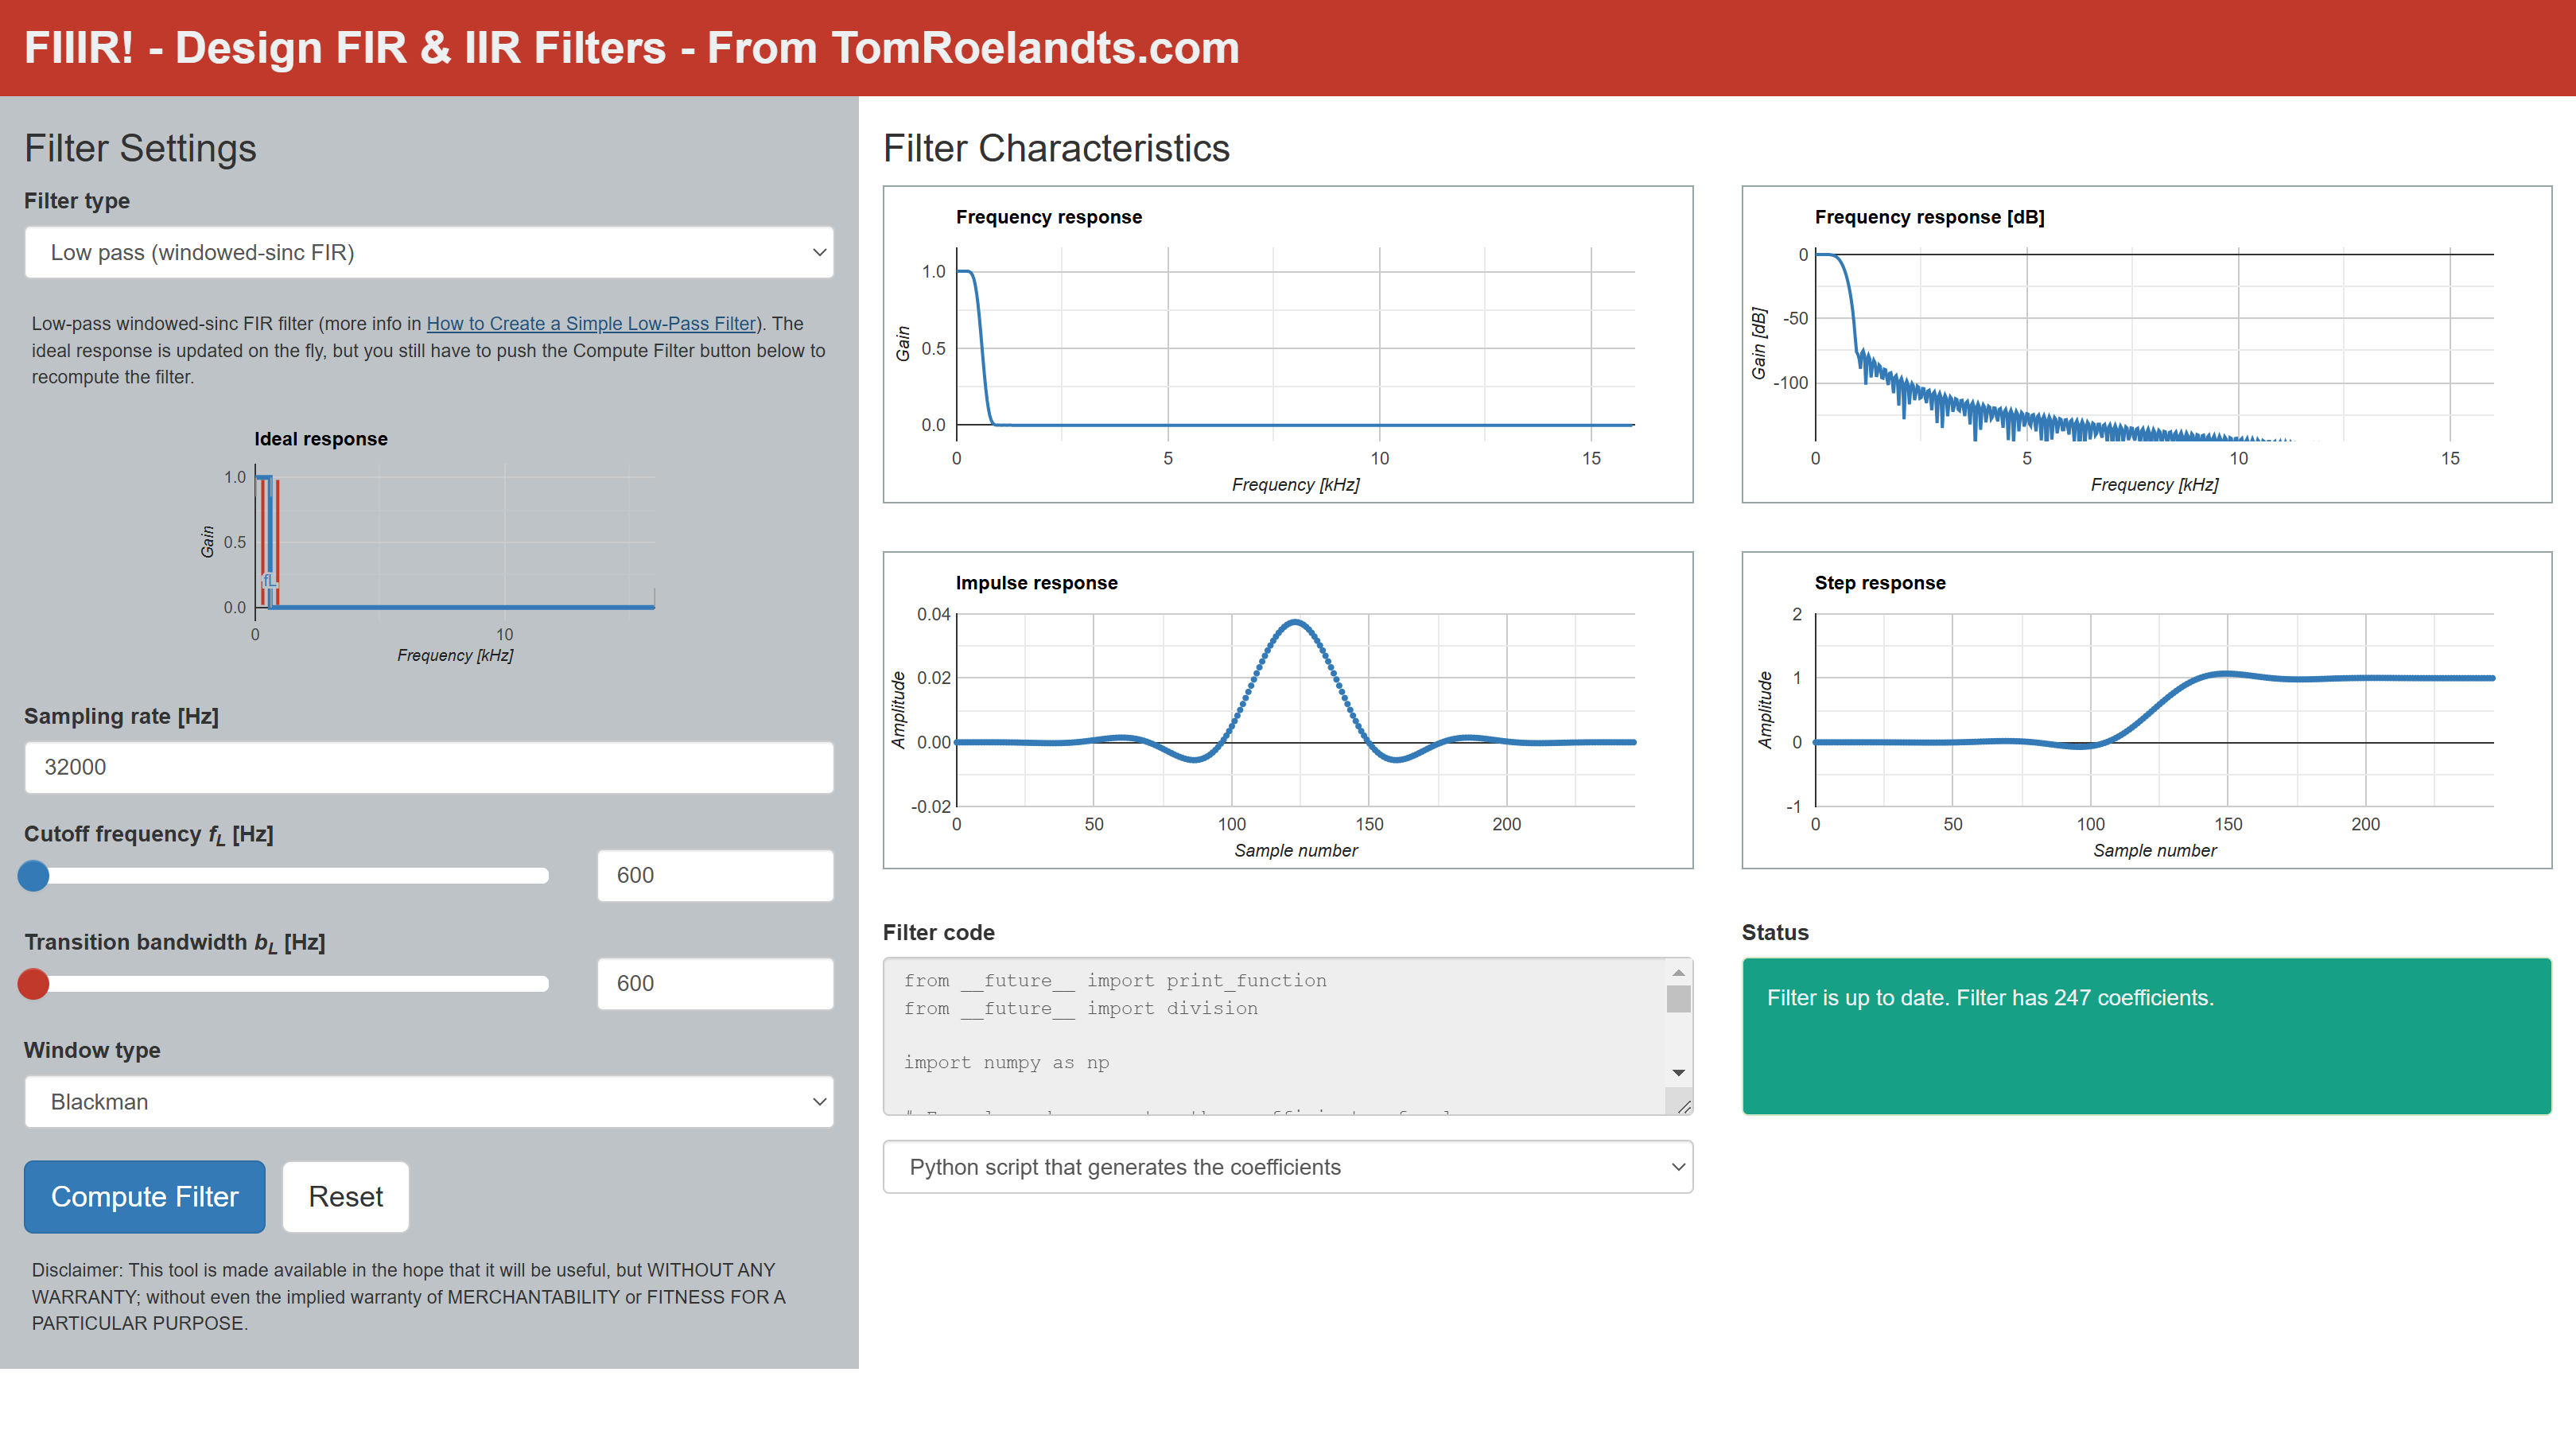
Task: Select the Transition bandwidth value field
Action: click(x=714, y=983)
